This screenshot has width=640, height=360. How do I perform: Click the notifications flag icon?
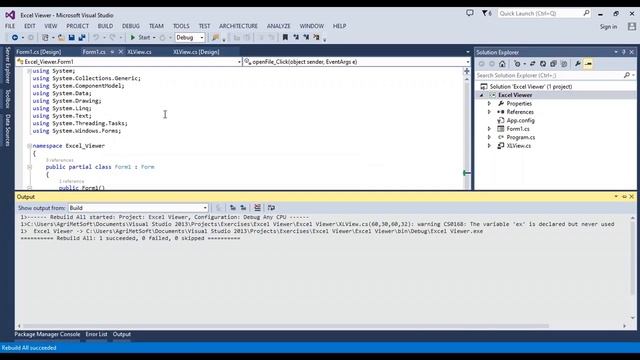[x=486, y=13]
